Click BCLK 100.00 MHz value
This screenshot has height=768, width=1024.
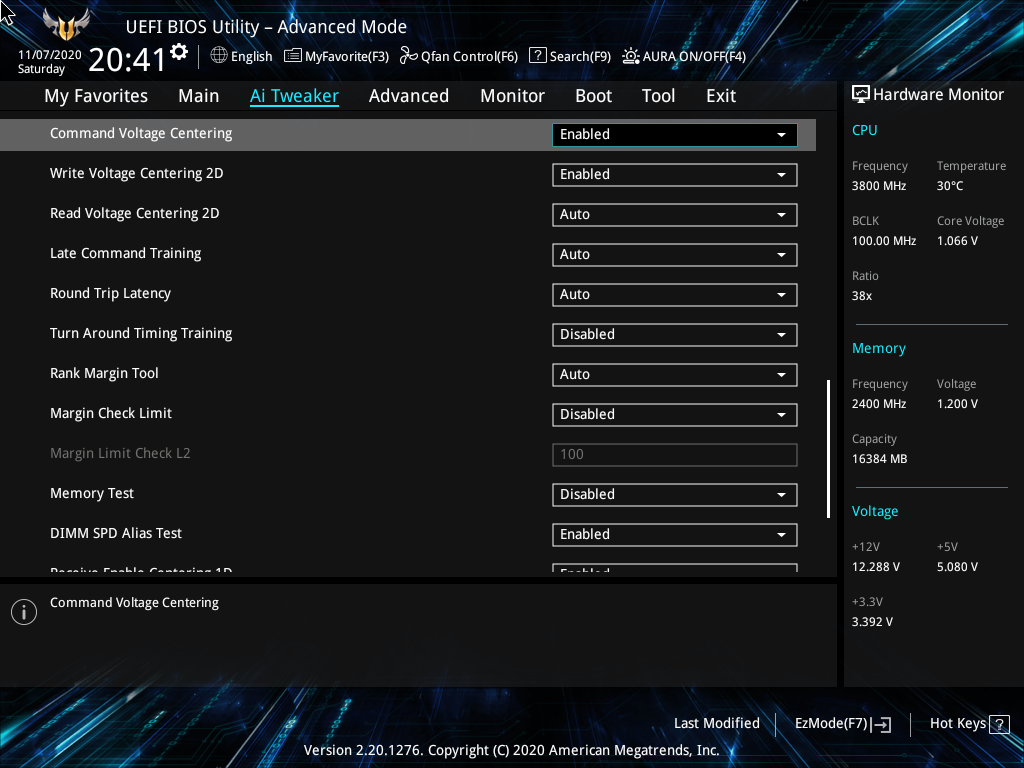tap(884, 241)
